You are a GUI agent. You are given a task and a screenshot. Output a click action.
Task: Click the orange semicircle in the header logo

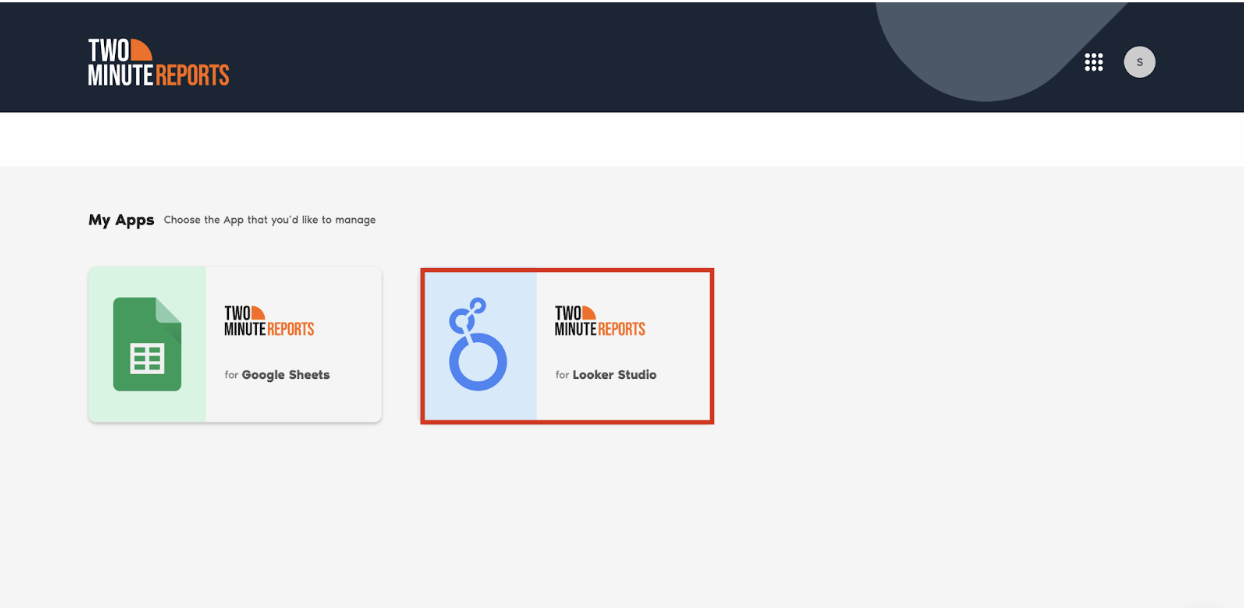pyautogui.click(x=141, y=50)
